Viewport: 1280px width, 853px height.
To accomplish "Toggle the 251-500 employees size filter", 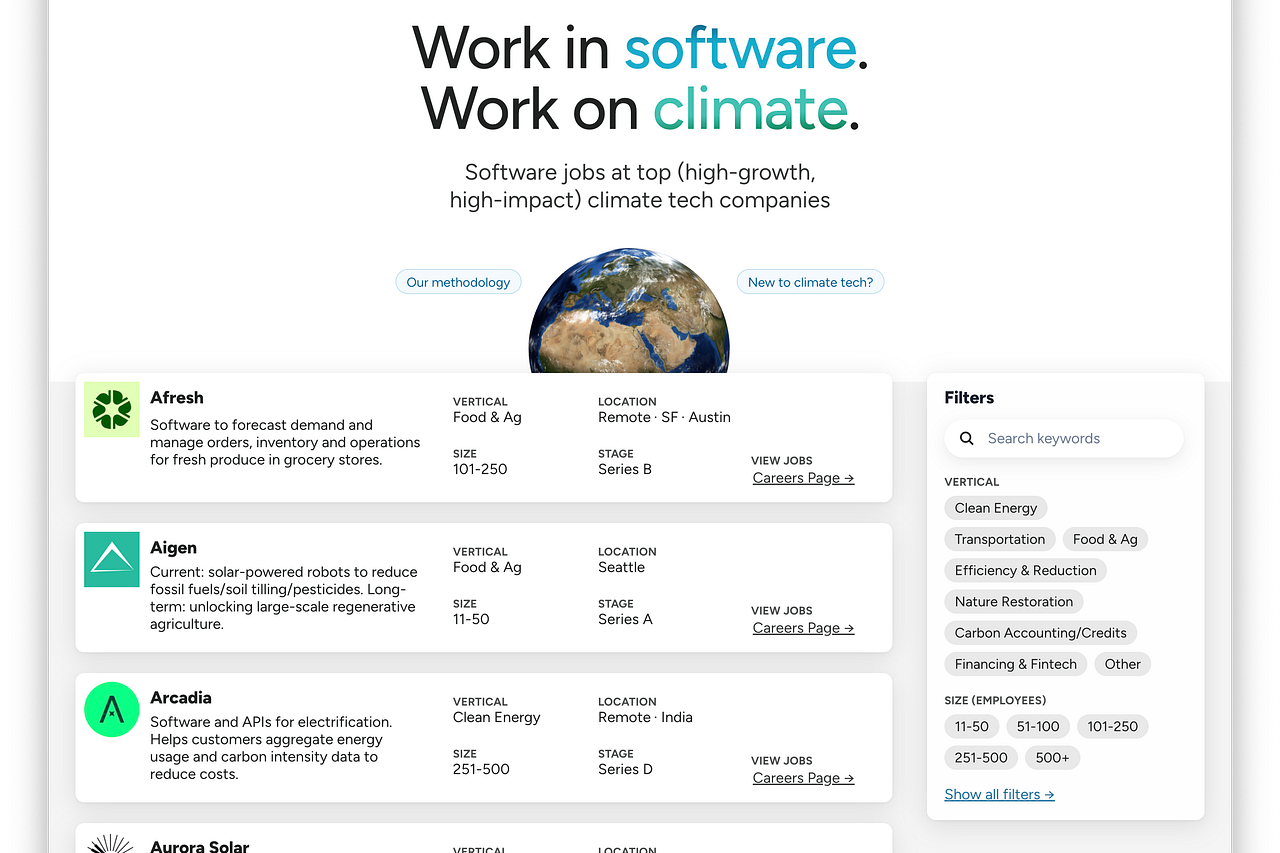I will pos(981,757).
